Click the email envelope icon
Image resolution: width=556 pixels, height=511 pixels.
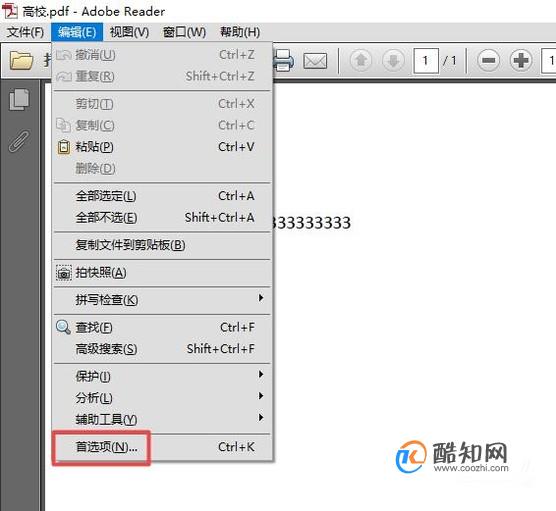point(315,61)
